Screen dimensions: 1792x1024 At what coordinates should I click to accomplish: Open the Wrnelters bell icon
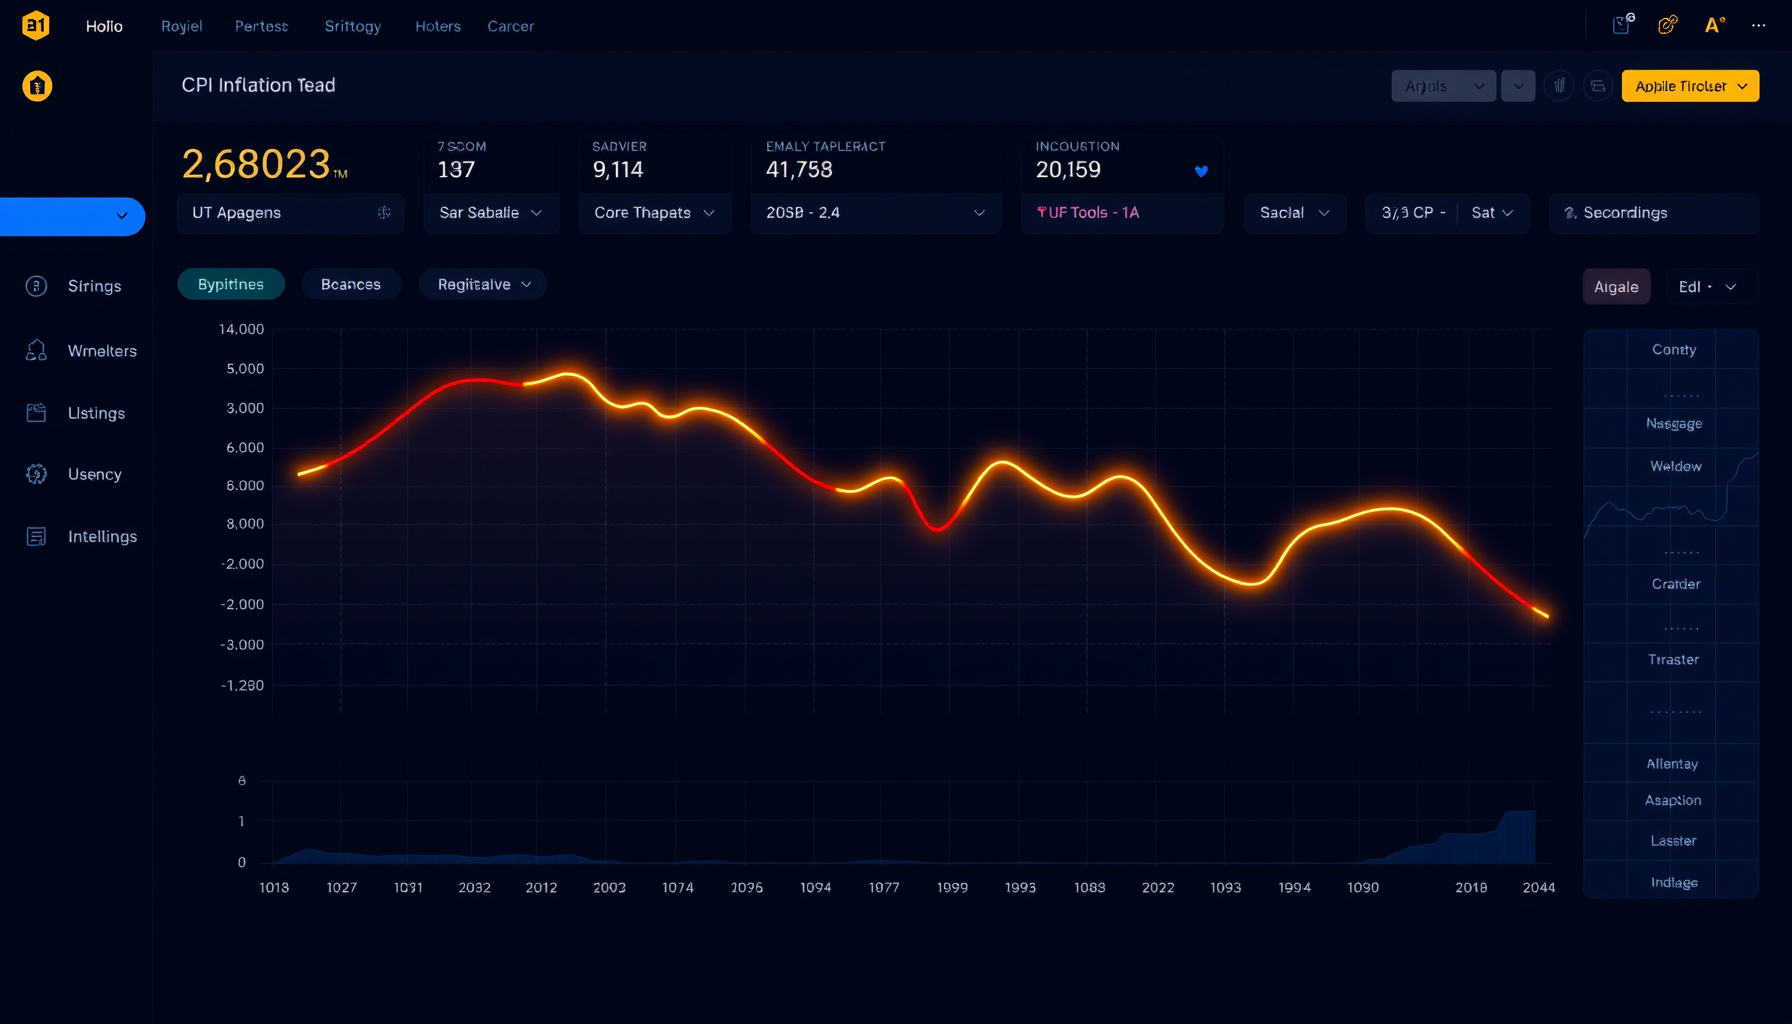(x=36, y=350)
